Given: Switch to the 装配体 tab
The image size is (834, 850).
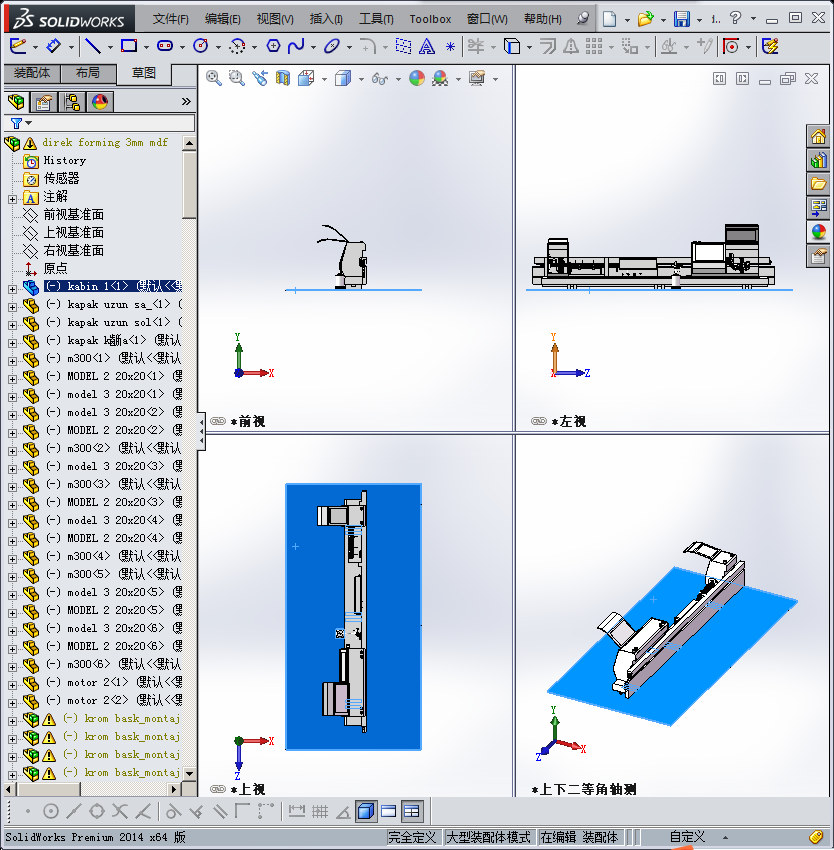Looking at the screenshot, I should click(32, 73).
